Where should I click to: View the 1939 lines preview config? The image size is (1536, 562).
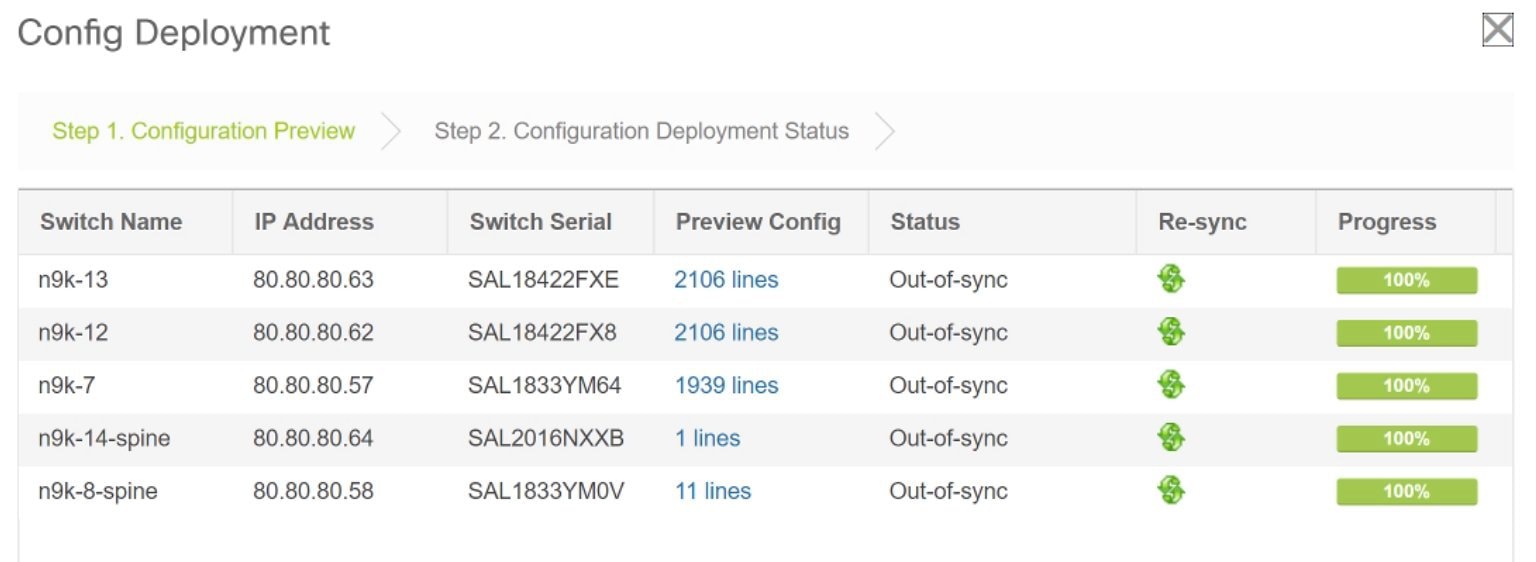pos(726,385)
